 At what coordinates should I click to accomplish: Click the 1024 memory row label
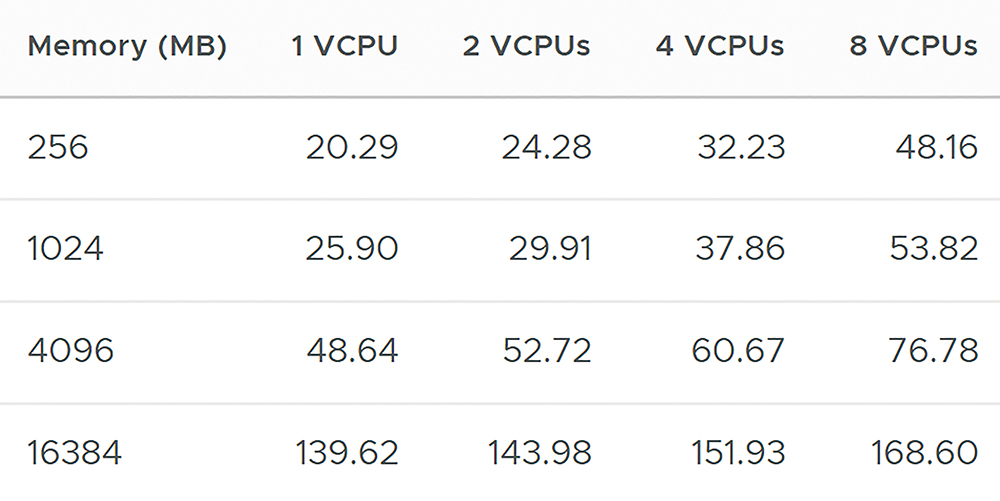coord(65,248)
